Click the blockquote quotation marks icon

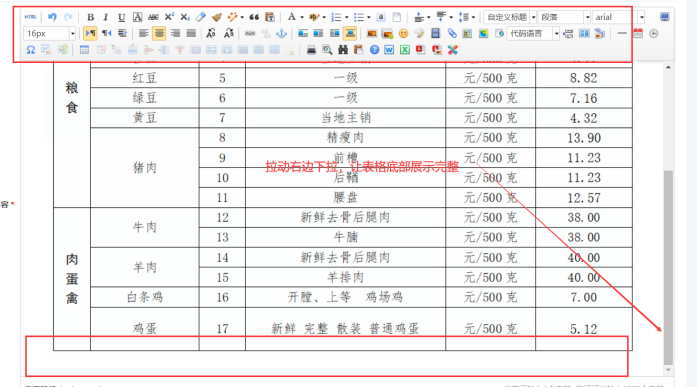pyautogui.click(x=254, y=17)
